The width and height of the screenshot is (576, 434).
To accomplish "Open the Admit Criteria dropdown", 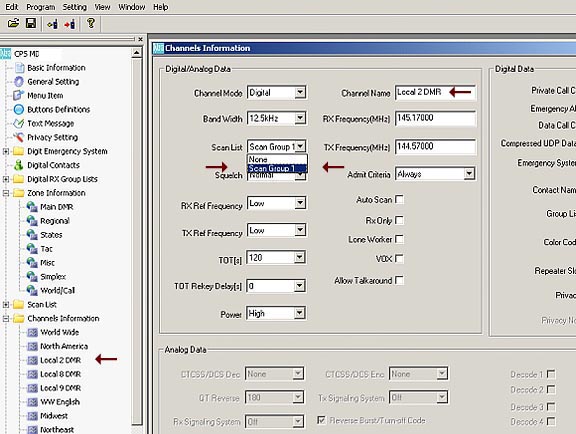I will pos(469,173).
